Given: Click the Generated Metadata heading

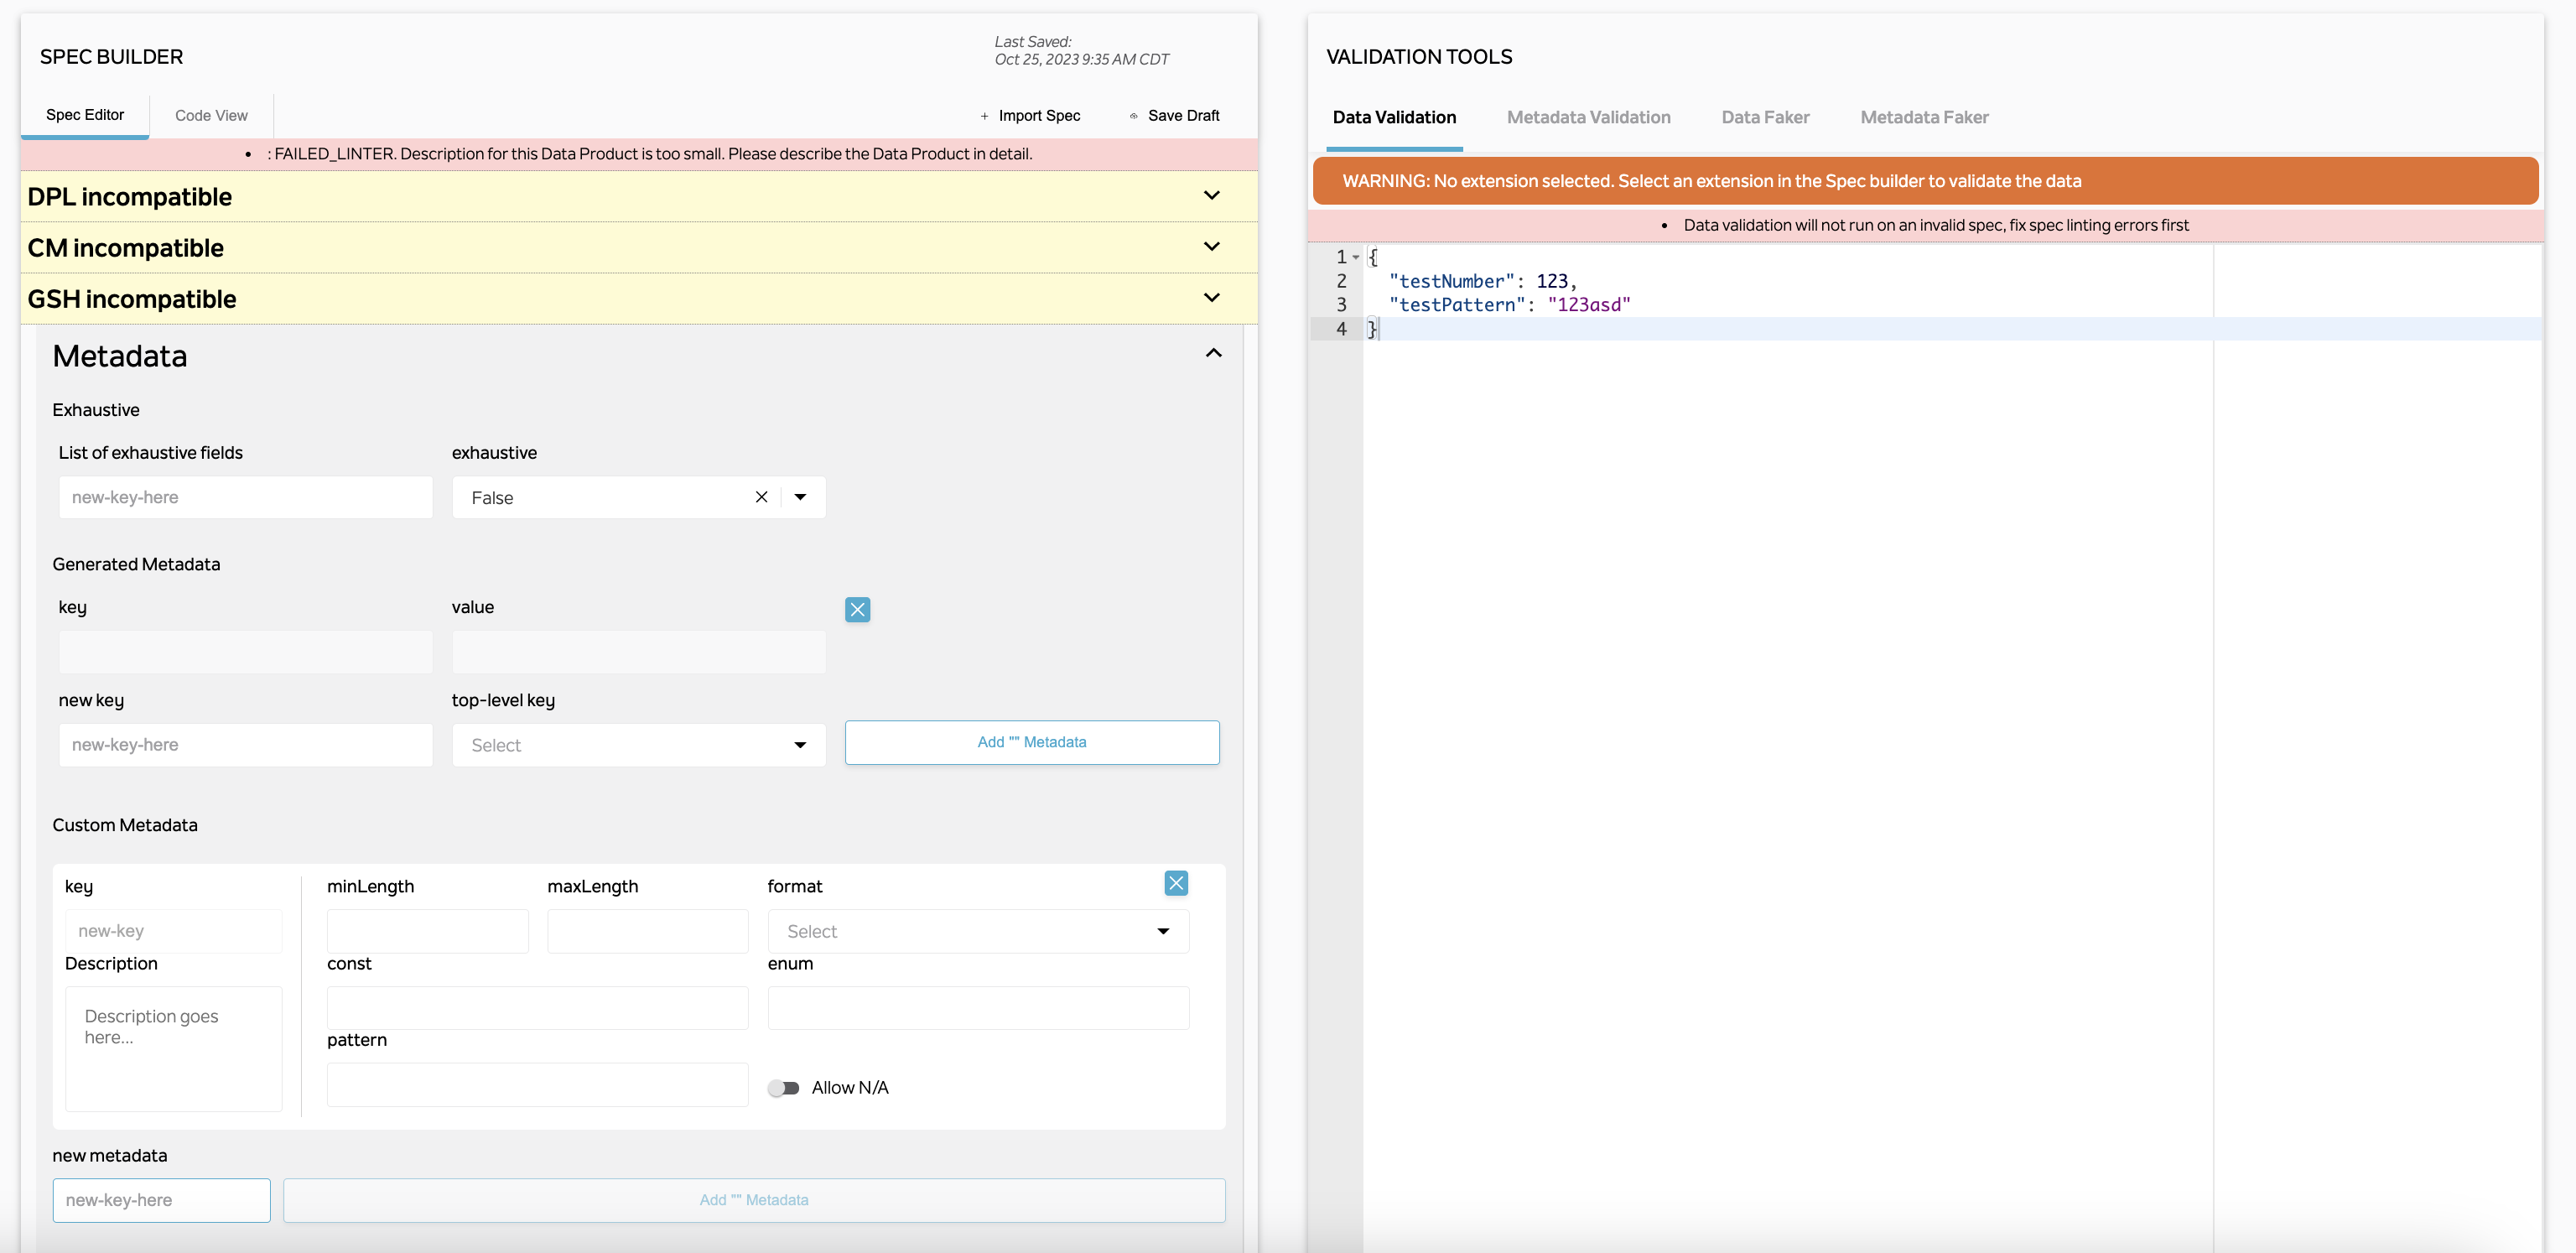Looking at the screenshot, I should point(136,564).
